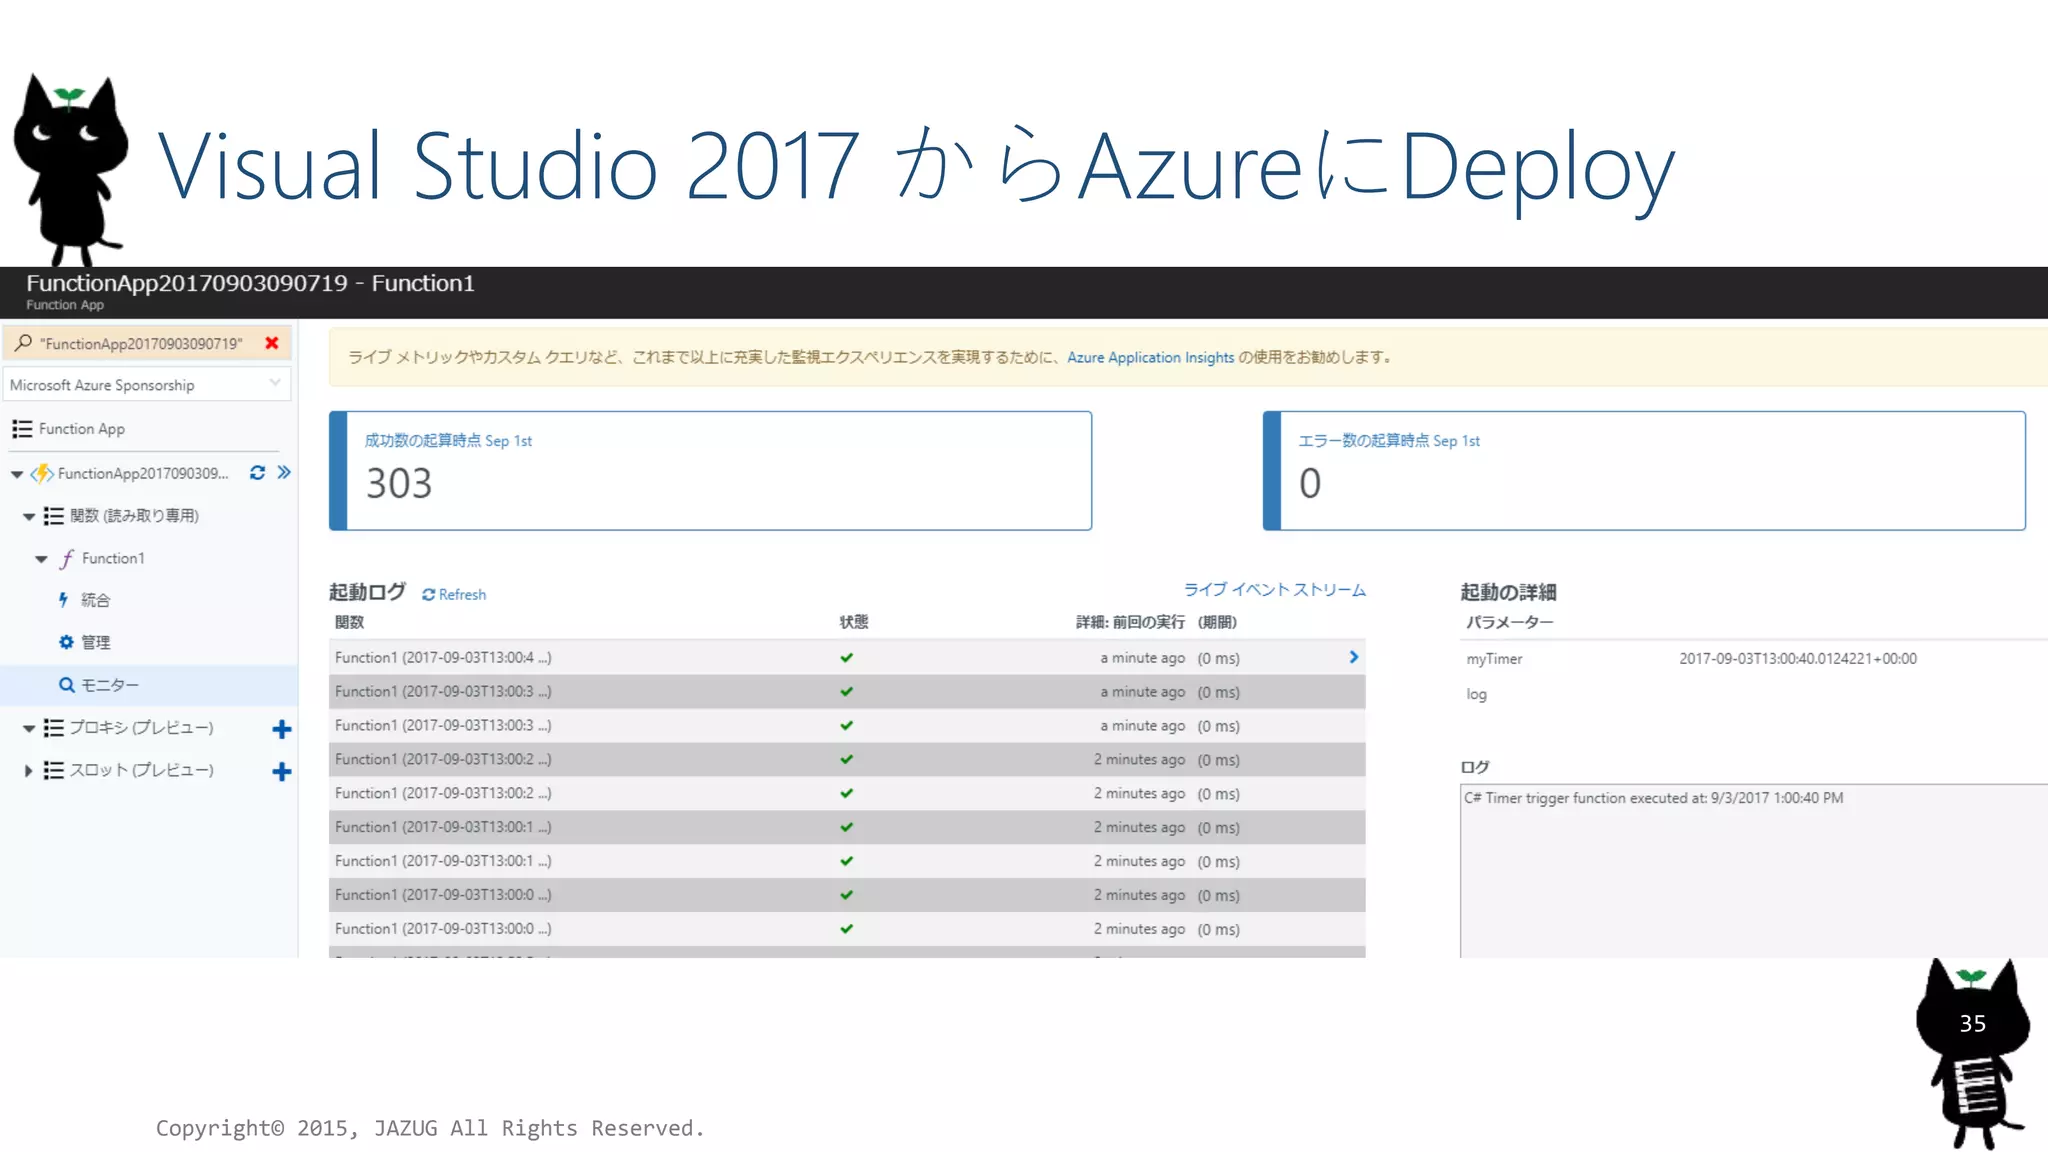Click the myTimer timestamp value
Viewport: 2048px width, 1152px height.
click(1798, 658)
